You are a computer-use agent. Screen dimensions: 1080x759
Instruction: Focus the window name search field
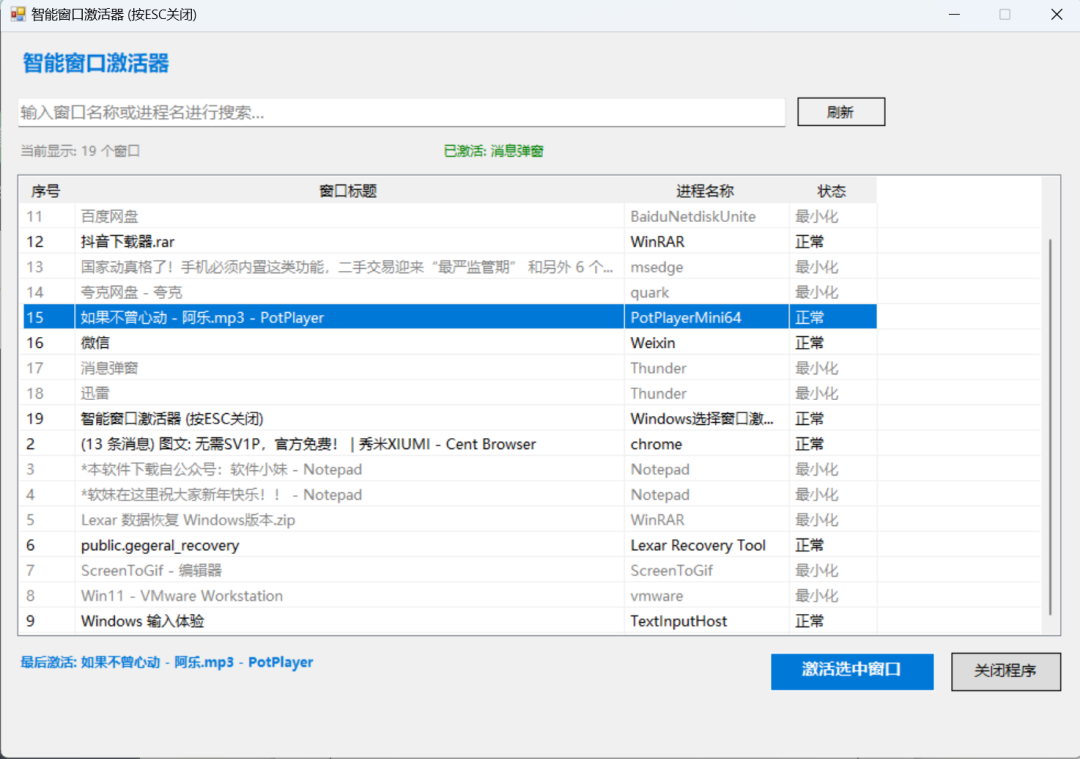402,112
